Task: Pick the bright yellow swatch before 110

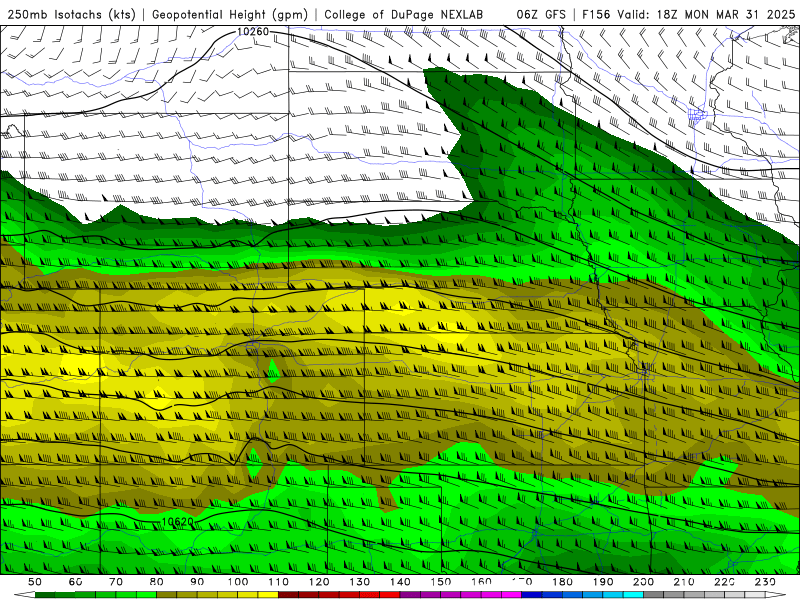Action: click(268, 595)
